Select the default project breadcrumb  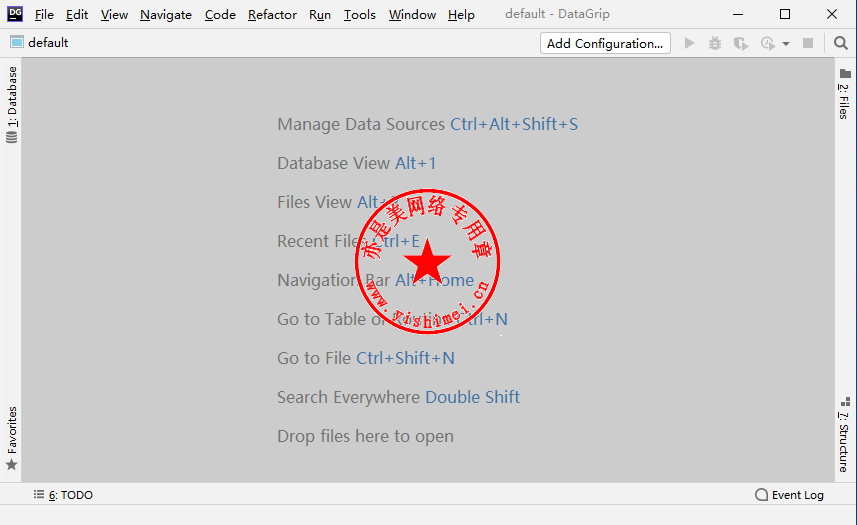click(x=39, y=43)
